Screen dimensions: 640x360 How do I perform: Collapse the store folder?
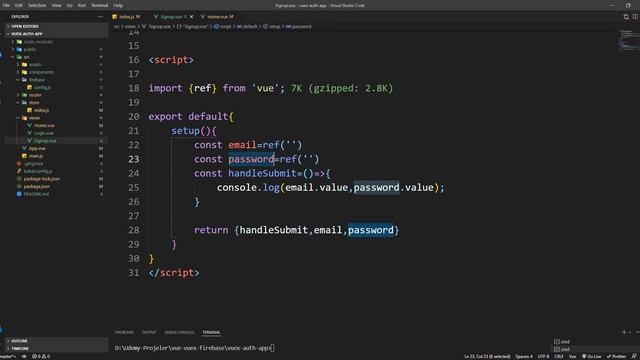click(34, 102)
